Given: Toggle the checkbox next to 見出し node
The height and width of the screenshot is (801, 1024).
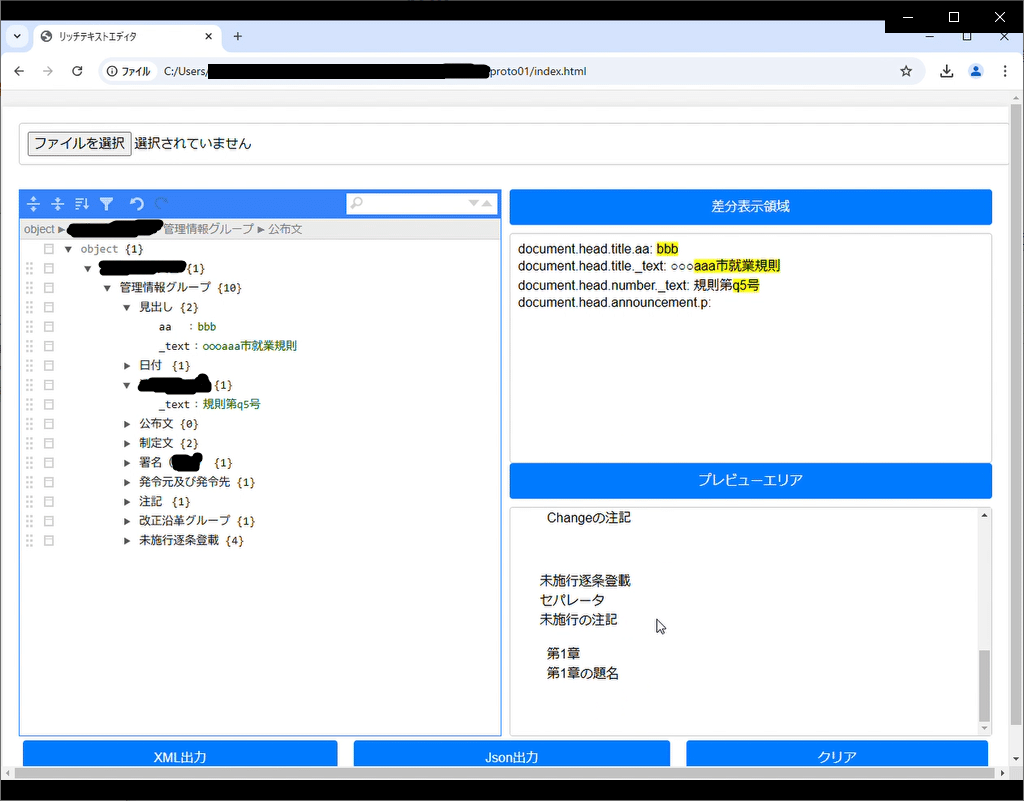Looking at the screenshot, I should click(x=47, y=307).
